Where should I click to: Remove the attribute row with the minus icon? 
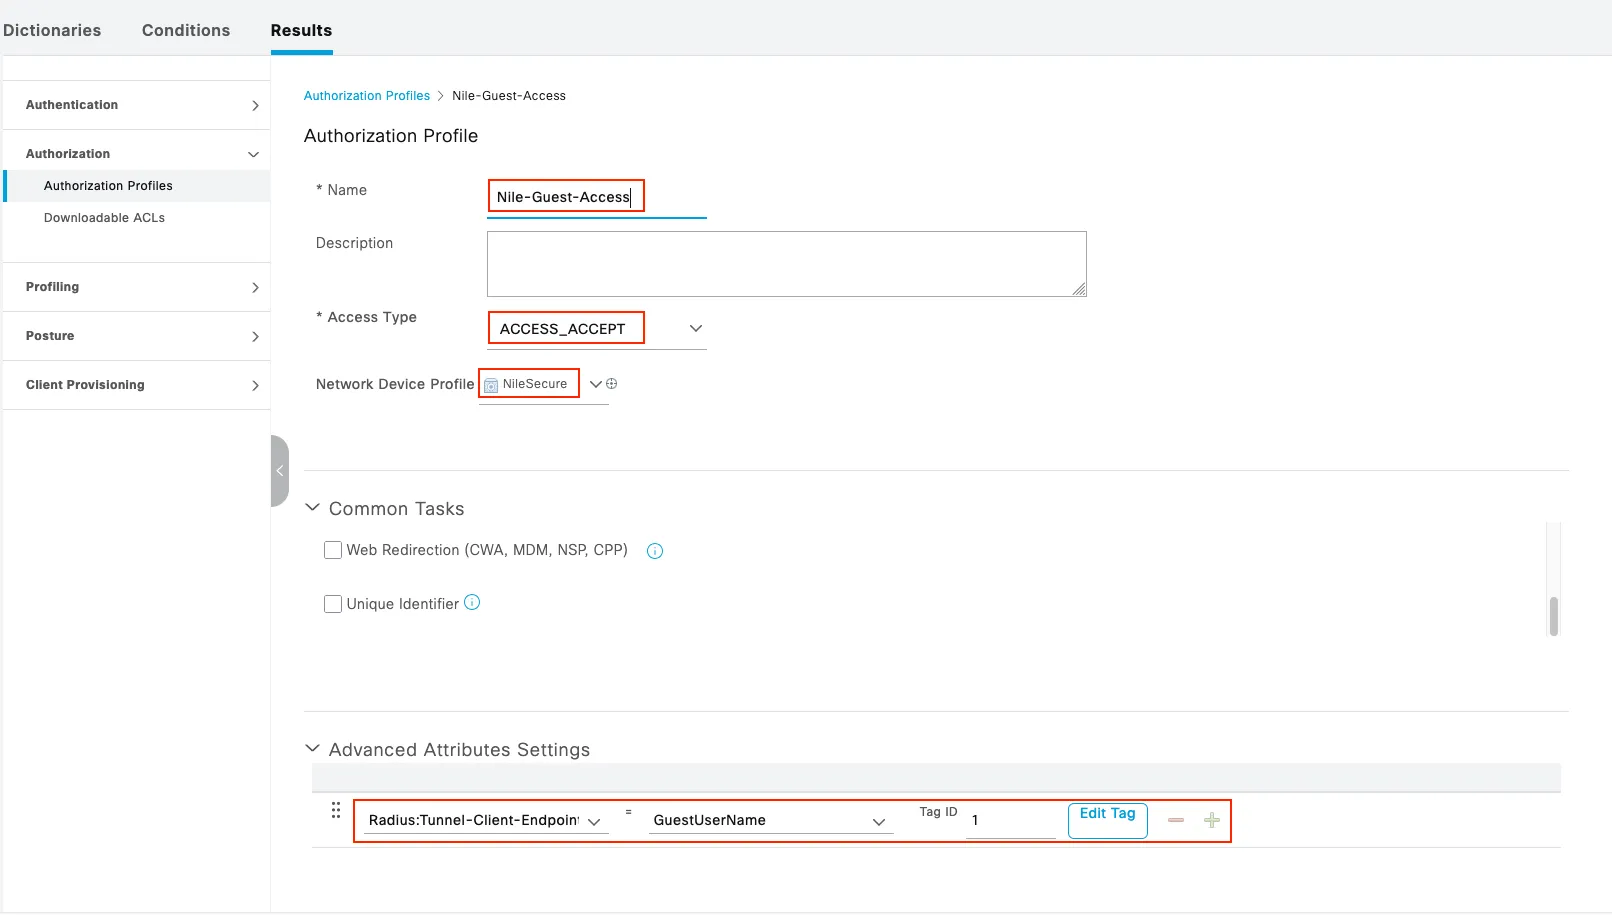click(1176, 820)
